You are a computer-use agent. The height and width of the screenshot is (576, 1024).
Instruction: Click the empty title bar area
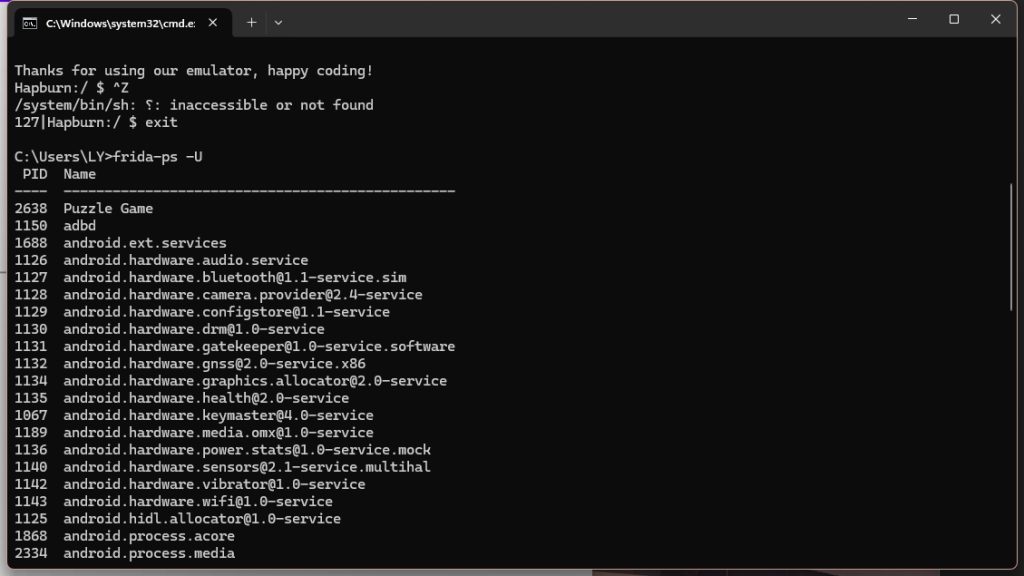[588, 21]
